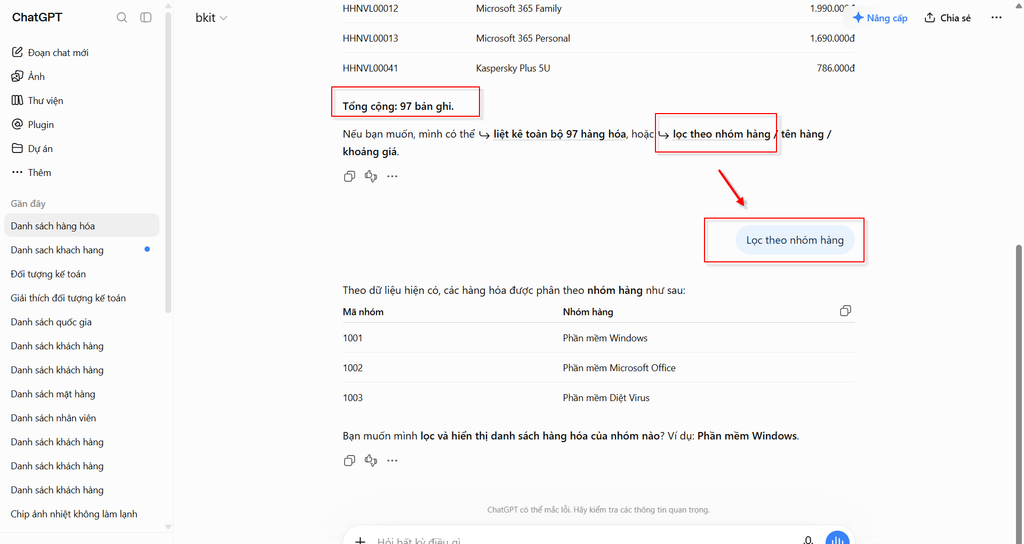Start a new chat via Đoạn chat mới
Screen dimensions: 1024x544
click(x=50, y=52)
